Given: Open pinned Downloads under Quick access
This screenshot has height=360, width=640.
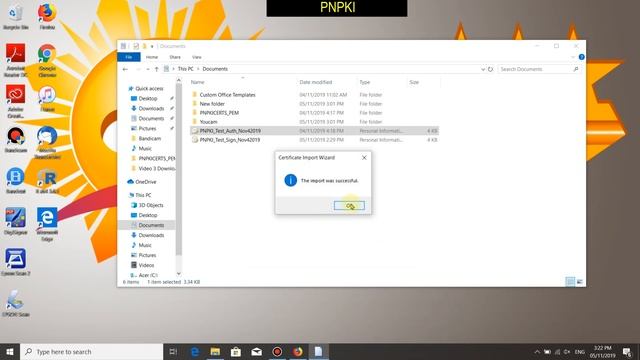Looking at the screenshot, I should [x=151, y=109].
